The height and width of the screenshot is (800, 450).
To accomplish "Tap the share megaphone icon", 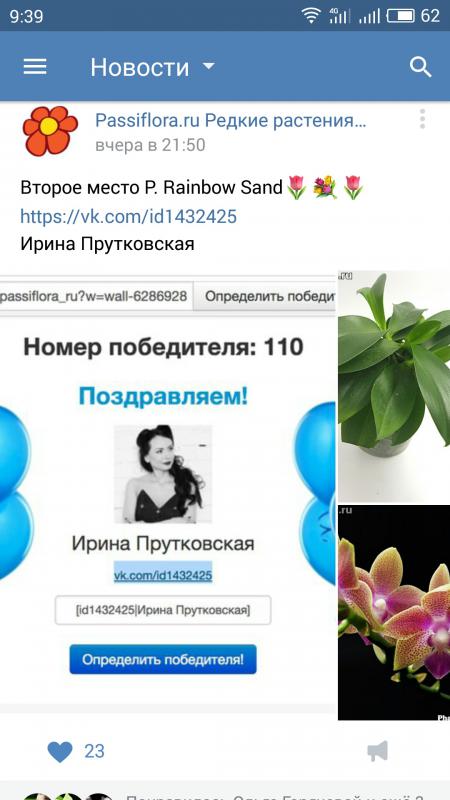I will coord(378,752).
